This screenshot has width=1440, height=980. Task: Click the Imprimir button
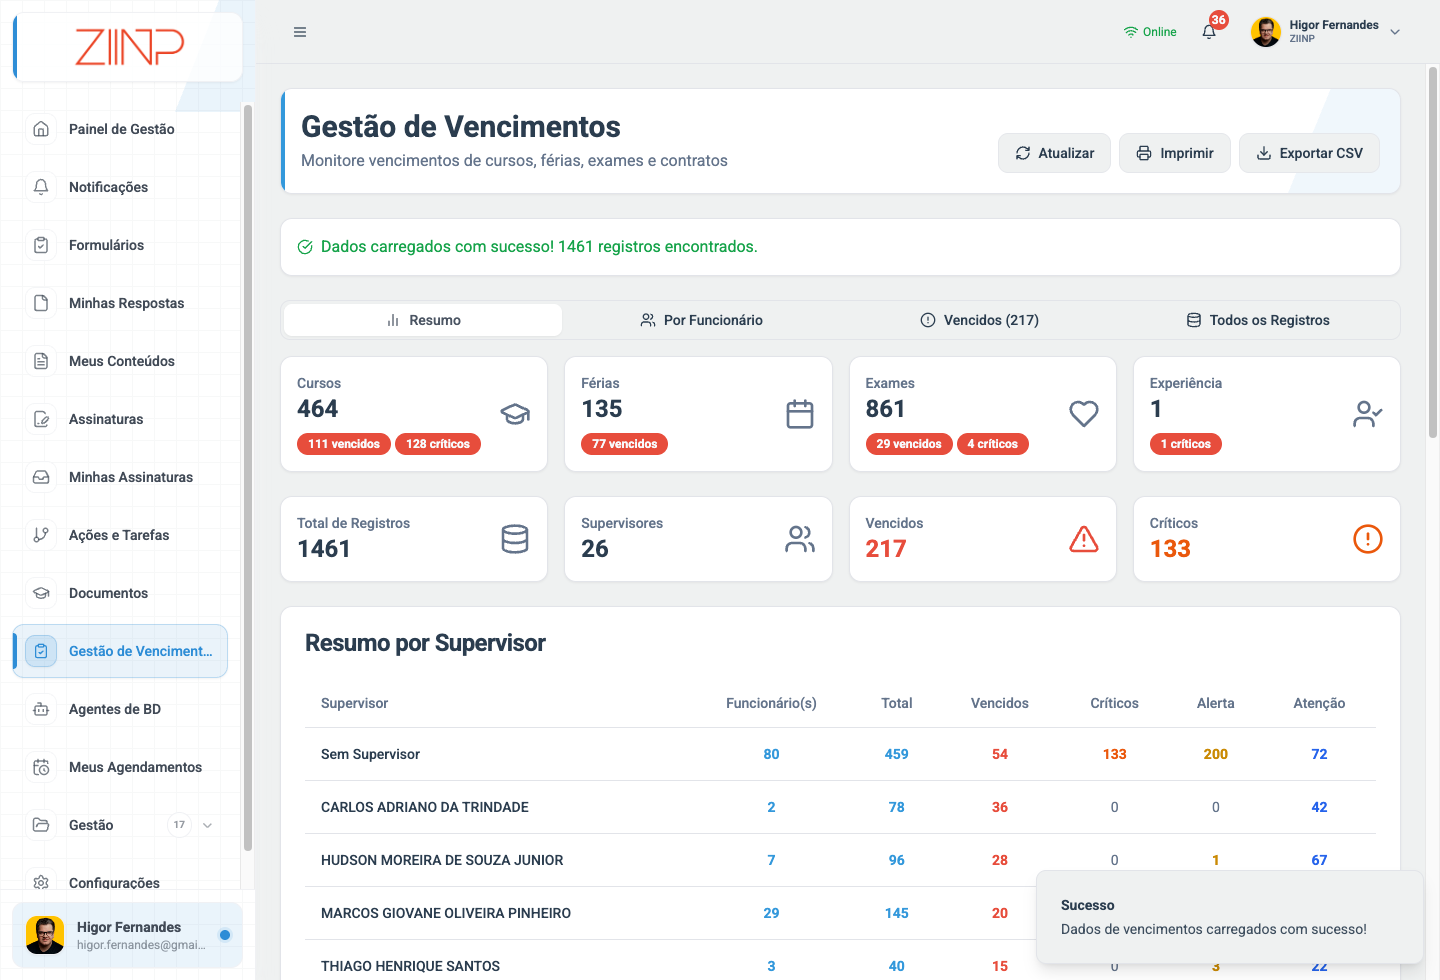pyautogui.click(x=1175, y=153)
